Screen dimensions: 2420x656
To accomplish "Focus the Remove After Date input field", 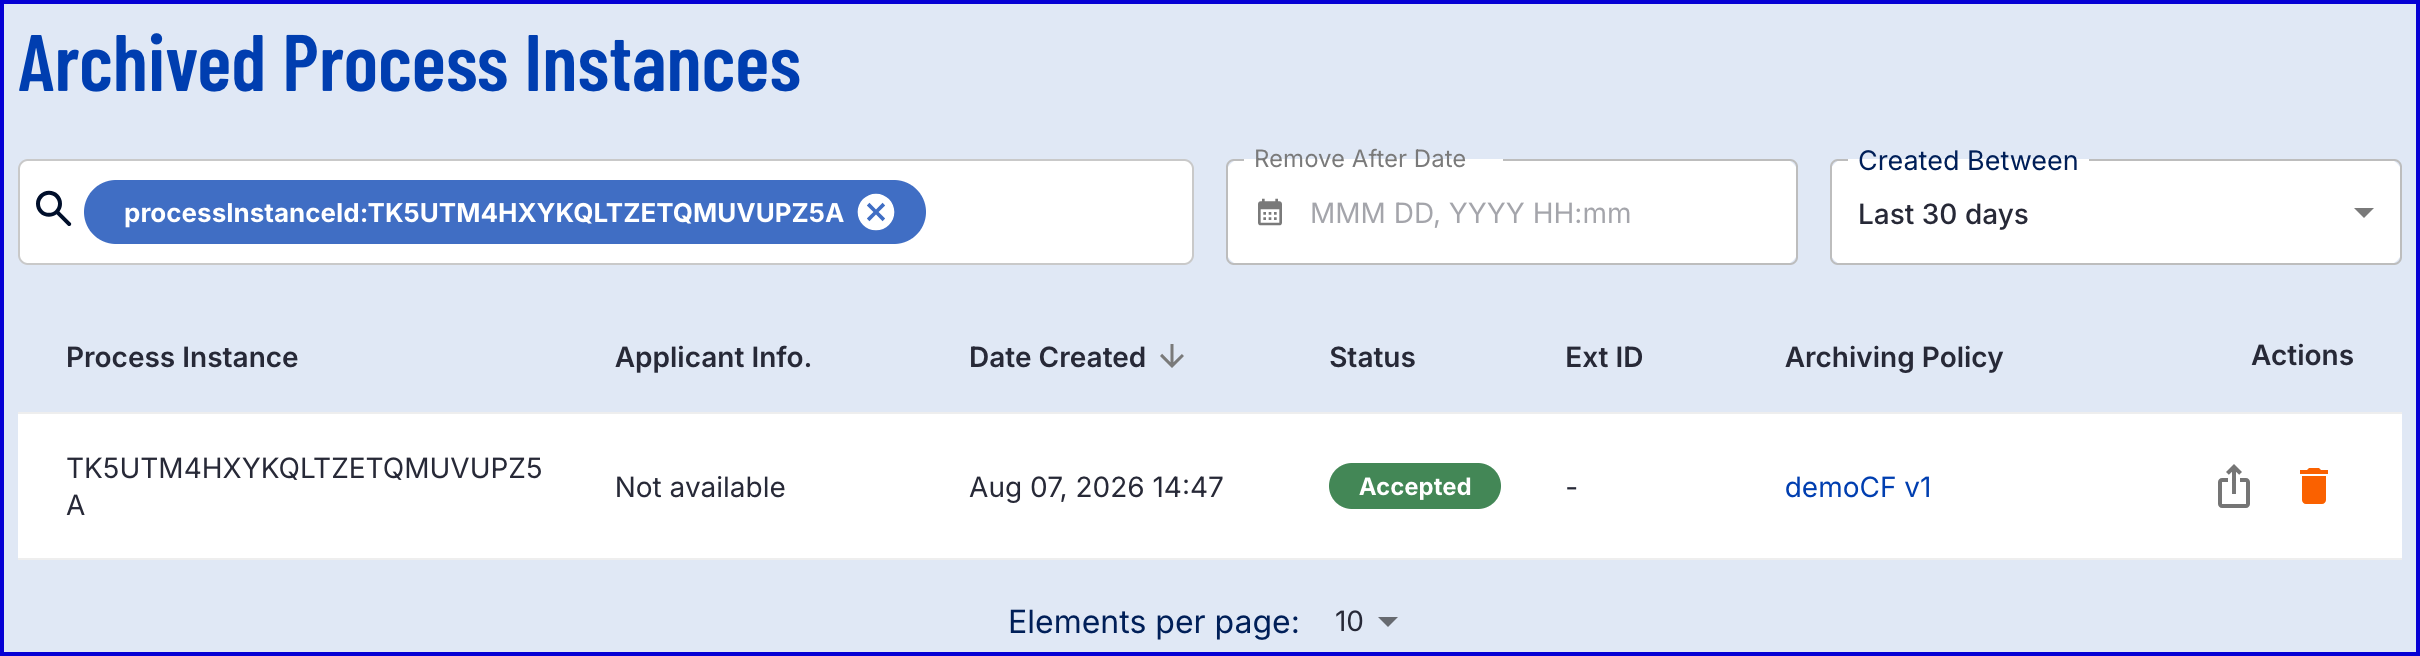I will pyautogui.click(x=1512, y=213).
